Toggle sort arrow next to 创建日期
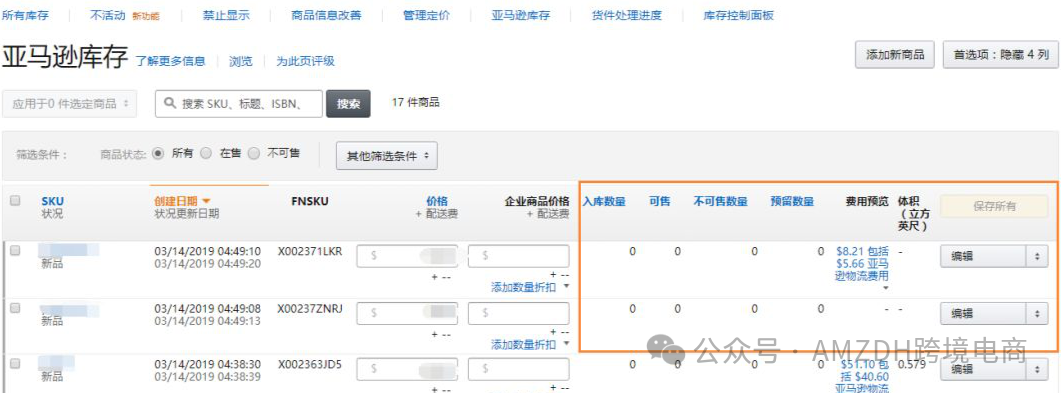 [x=206, y=201]
